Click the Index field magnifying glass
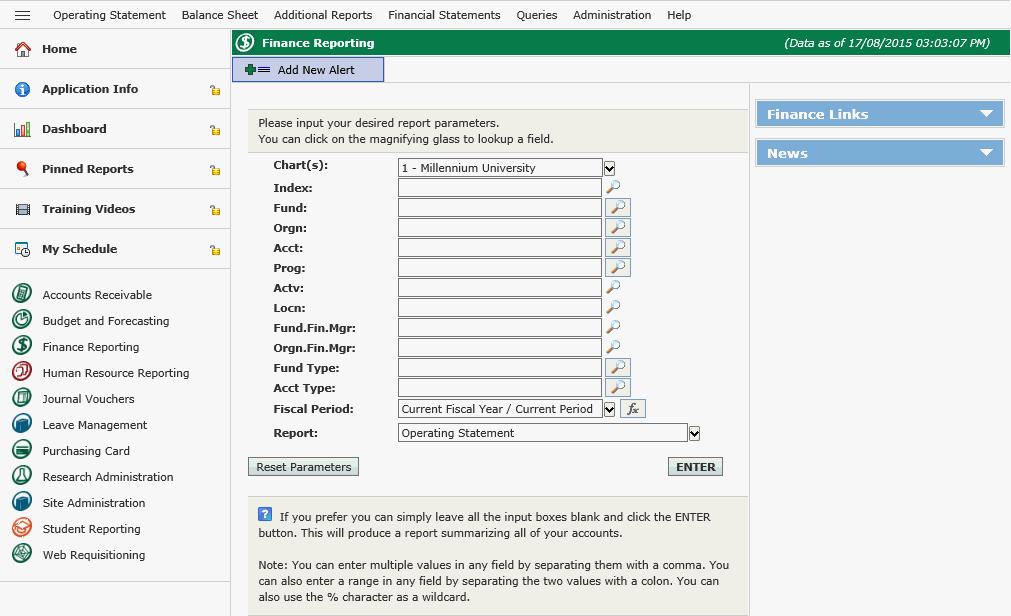 point(613,187)
